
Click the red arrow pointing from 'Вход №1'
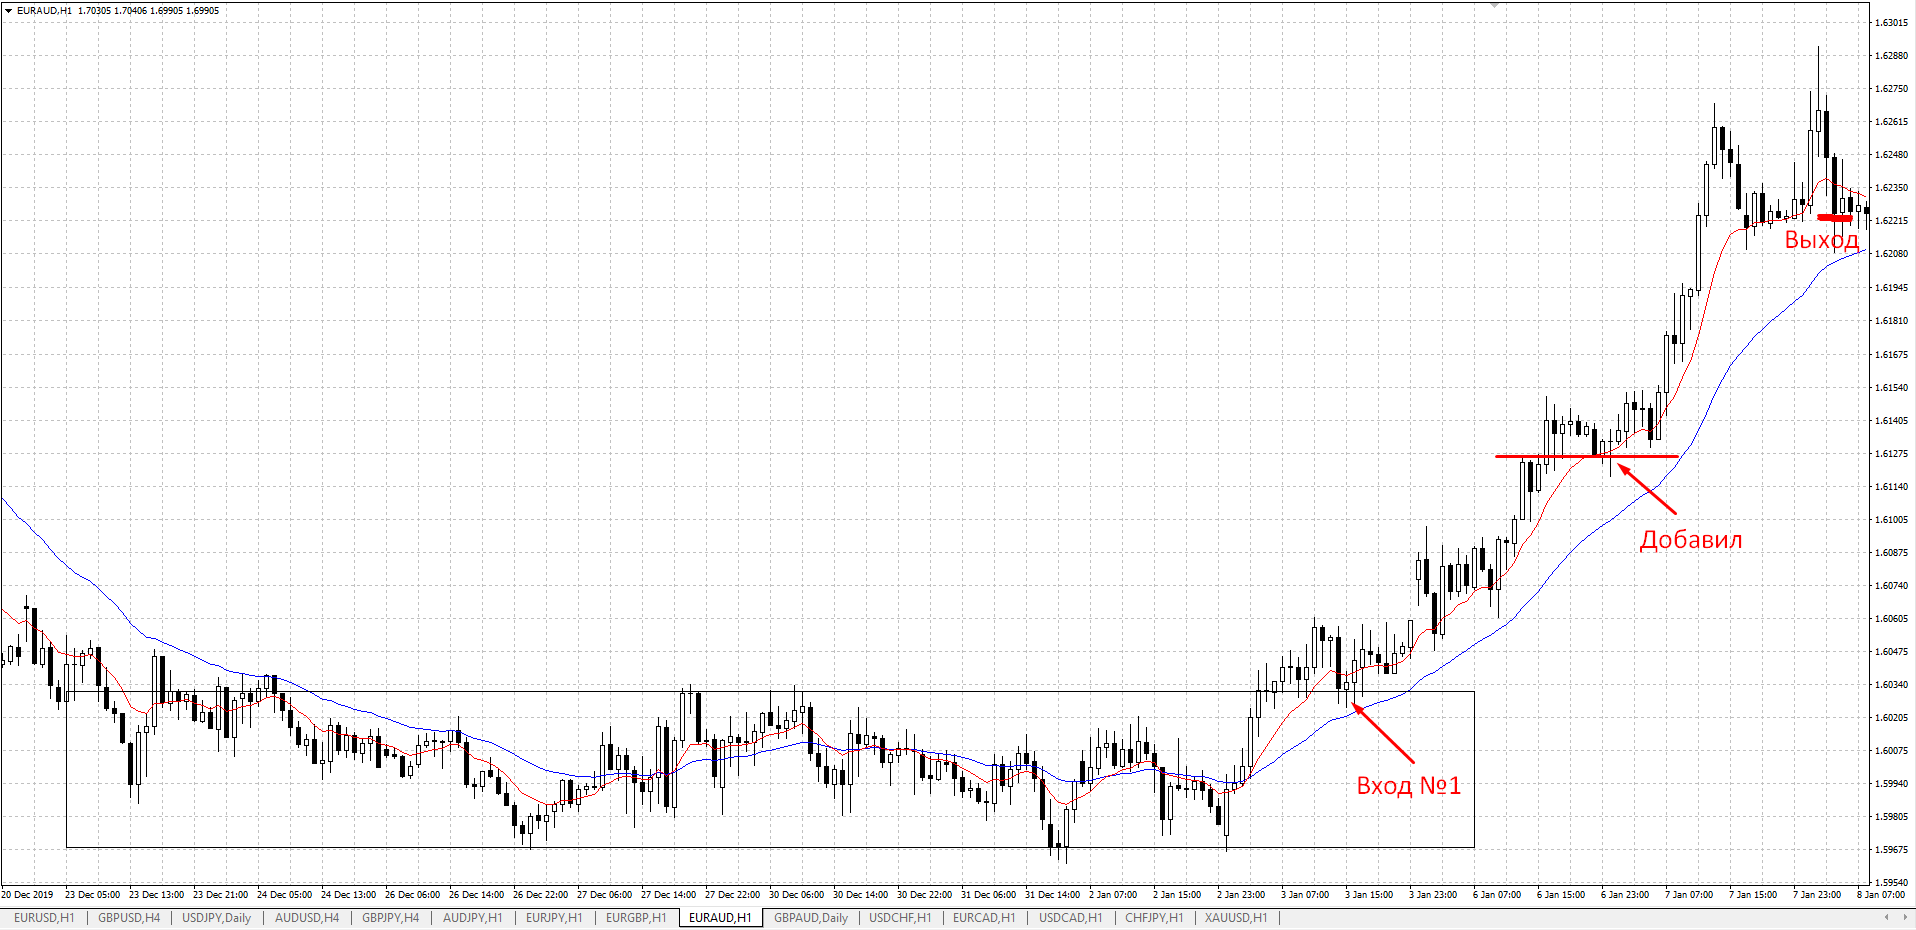[x=1383, y=733]
